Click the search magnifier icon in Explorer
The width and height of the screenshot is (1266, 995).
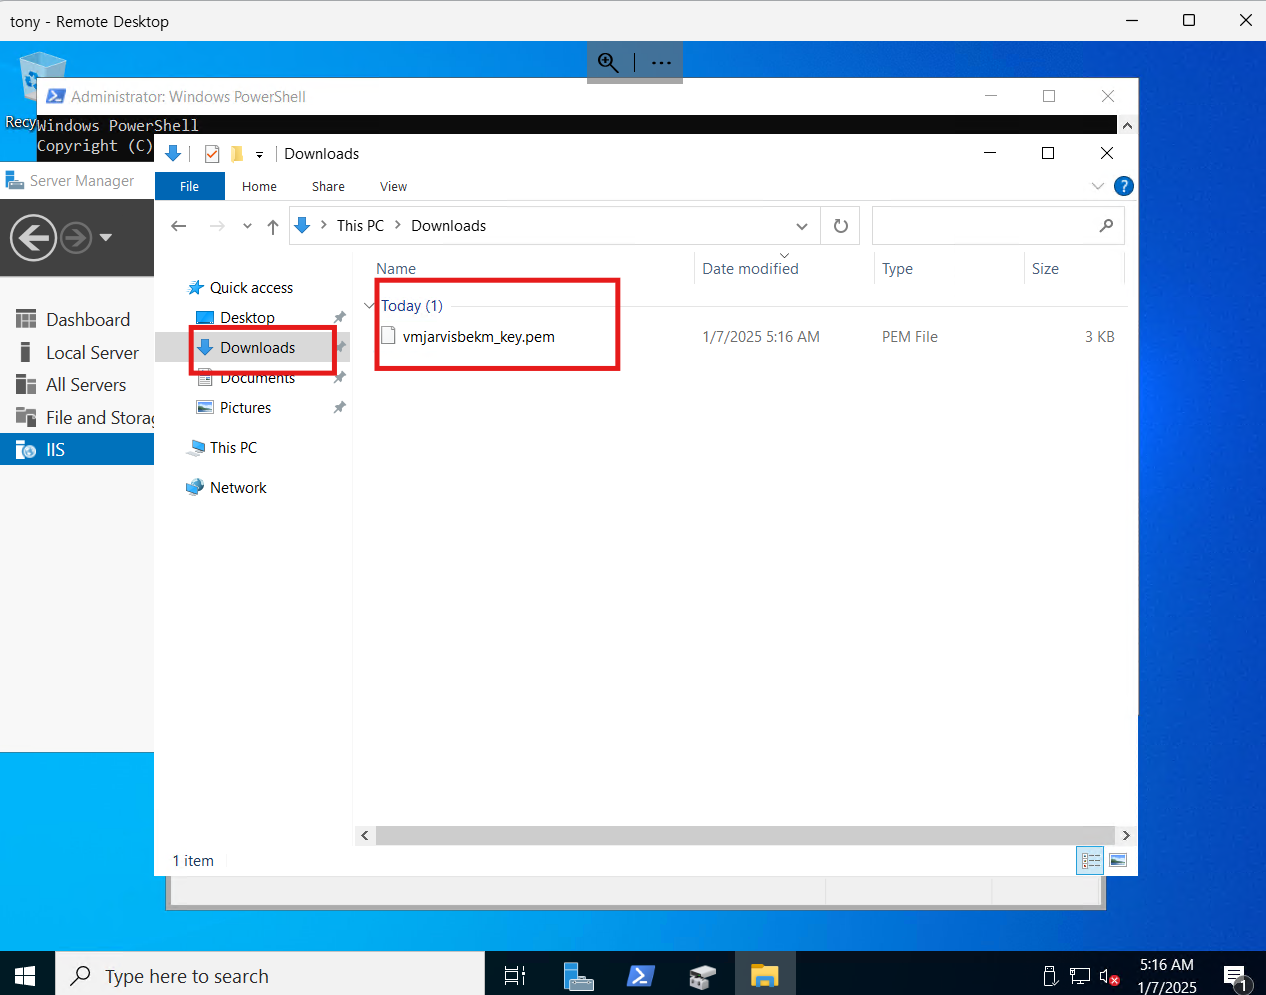[1106, 226]
